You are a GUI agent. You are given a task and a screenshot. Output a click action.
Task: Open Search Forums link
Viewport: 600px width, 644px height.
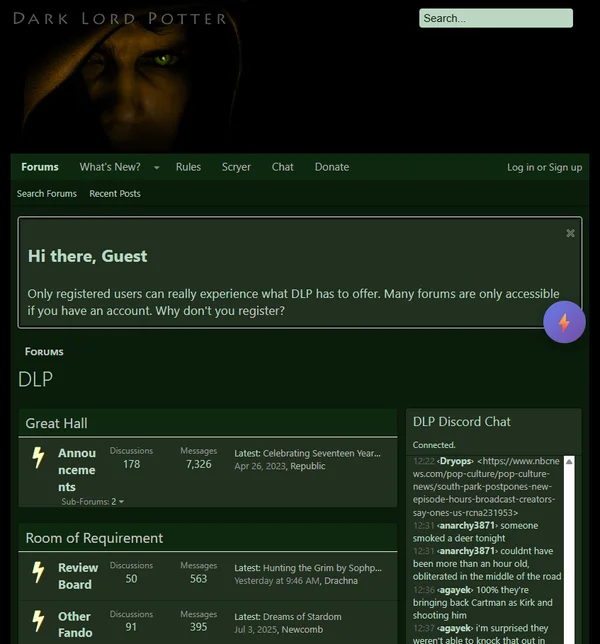pos(46,193)
